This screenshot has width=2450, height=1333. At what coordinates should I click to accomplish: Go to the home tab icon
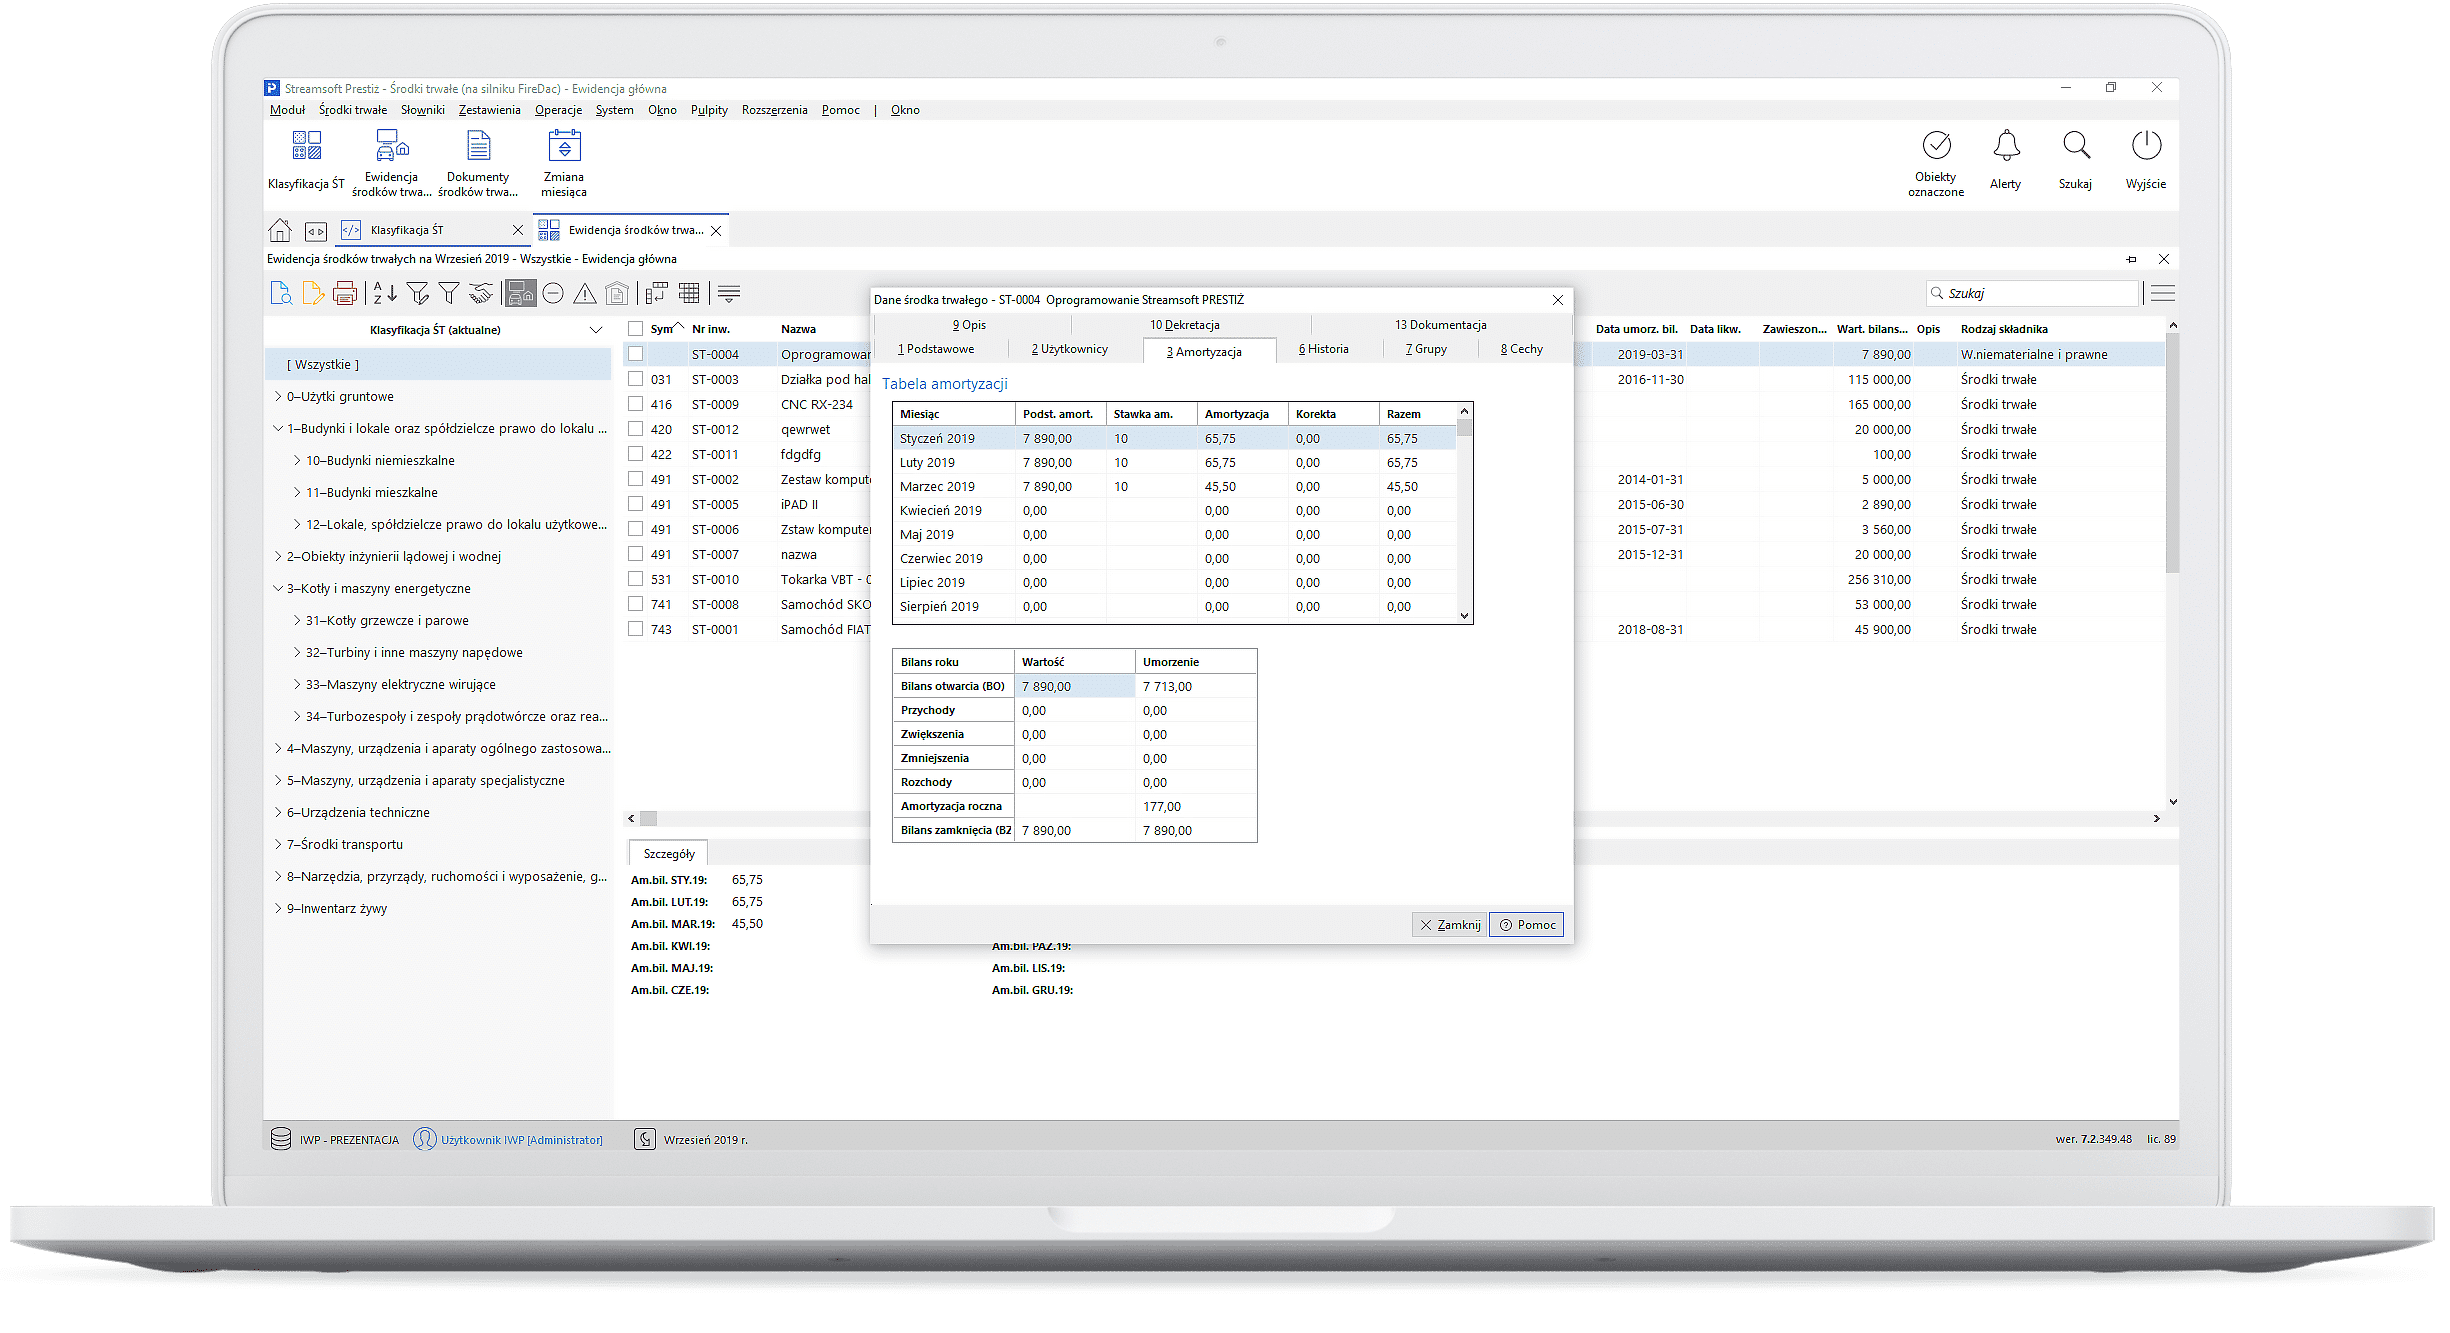point(280,230)
